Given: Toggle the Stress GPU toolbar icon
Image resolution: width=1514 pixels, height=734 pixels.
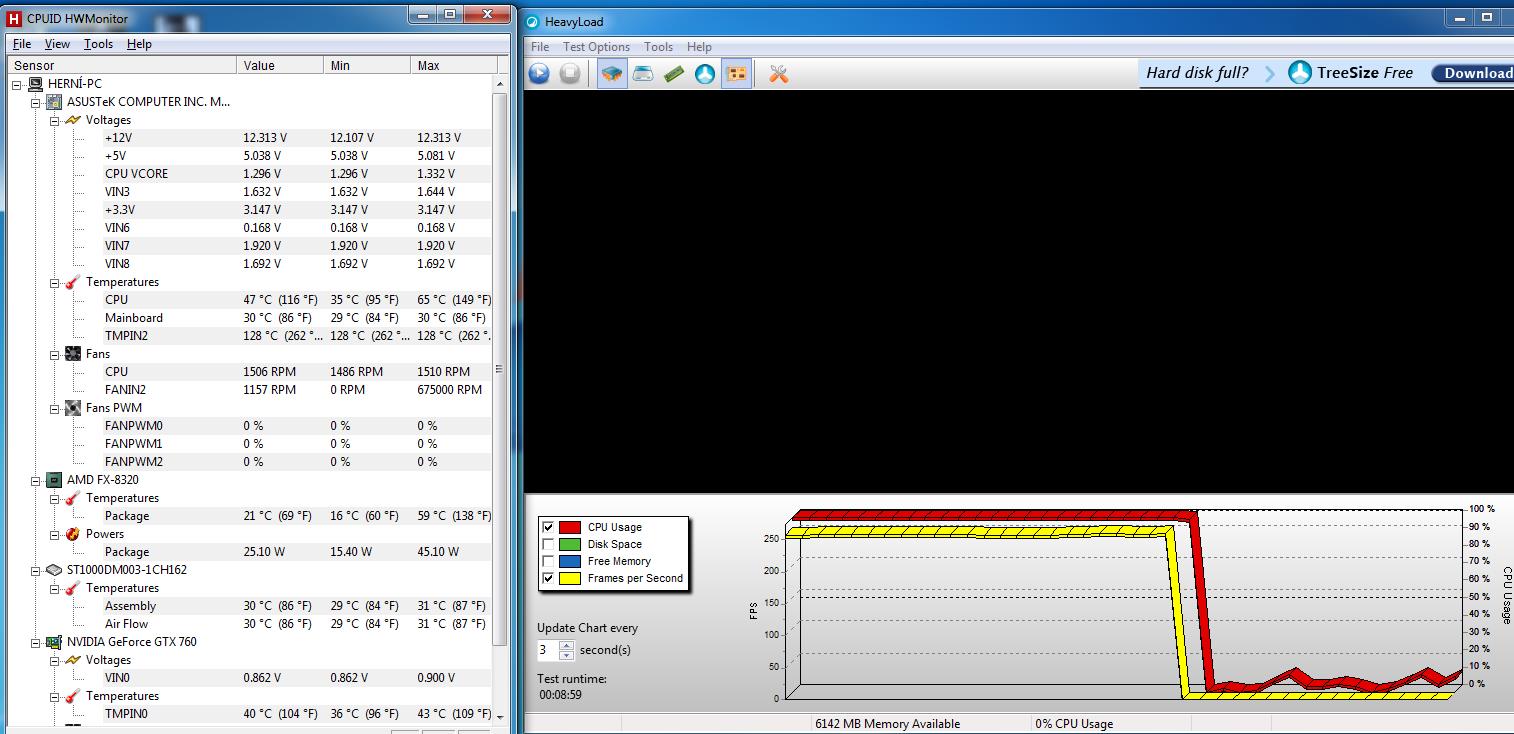Looking at the screenshot, I should coord(736,73).
